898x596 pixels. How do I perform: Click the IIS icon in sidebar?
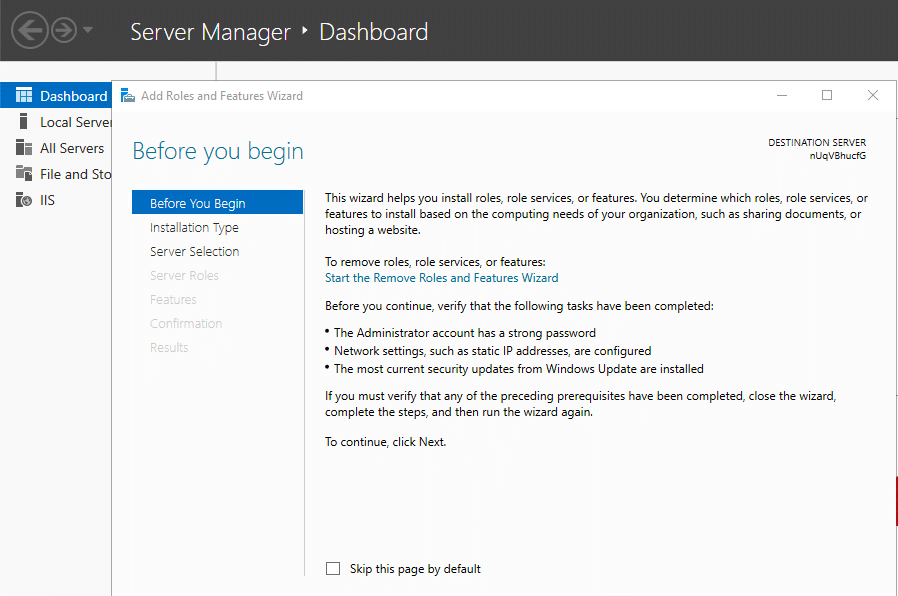(24, 200)
